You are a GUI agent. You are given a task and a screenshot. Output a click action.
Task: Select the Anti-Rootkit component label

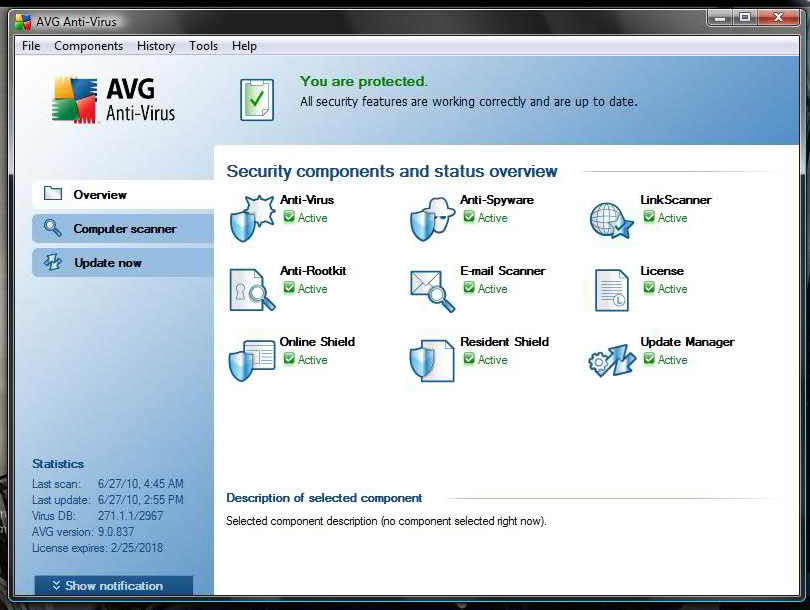(313, 271)
